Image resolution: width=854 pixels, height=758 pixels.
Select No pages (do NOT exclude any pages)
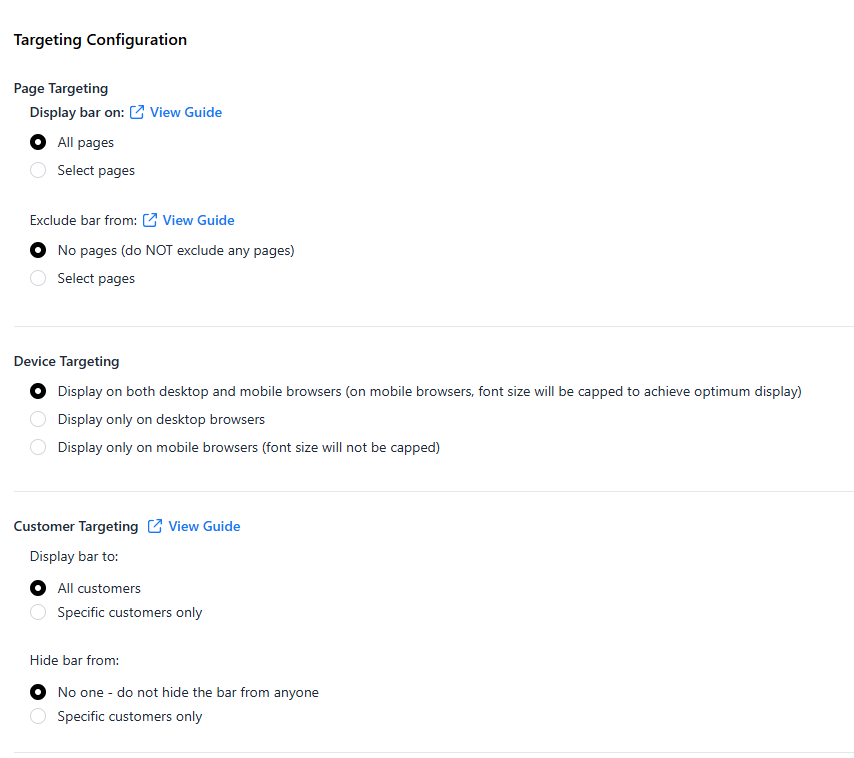click(38, 250)
